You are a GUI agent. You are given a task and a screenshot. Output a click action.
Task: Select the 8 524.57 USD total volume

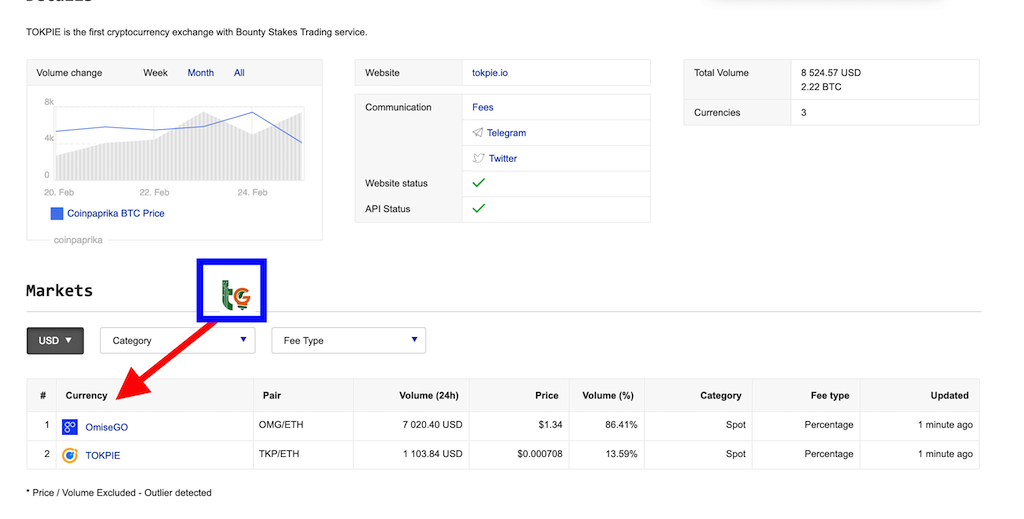[831, 72]
